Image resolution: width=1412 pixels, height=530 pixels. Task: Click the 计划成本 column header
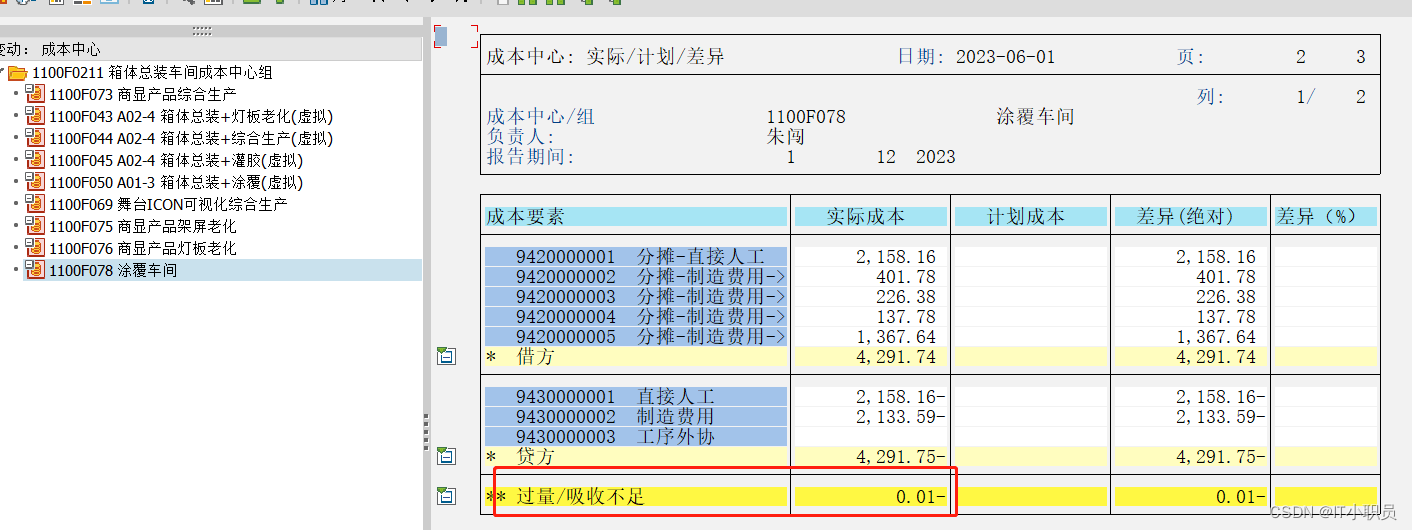1030,216
